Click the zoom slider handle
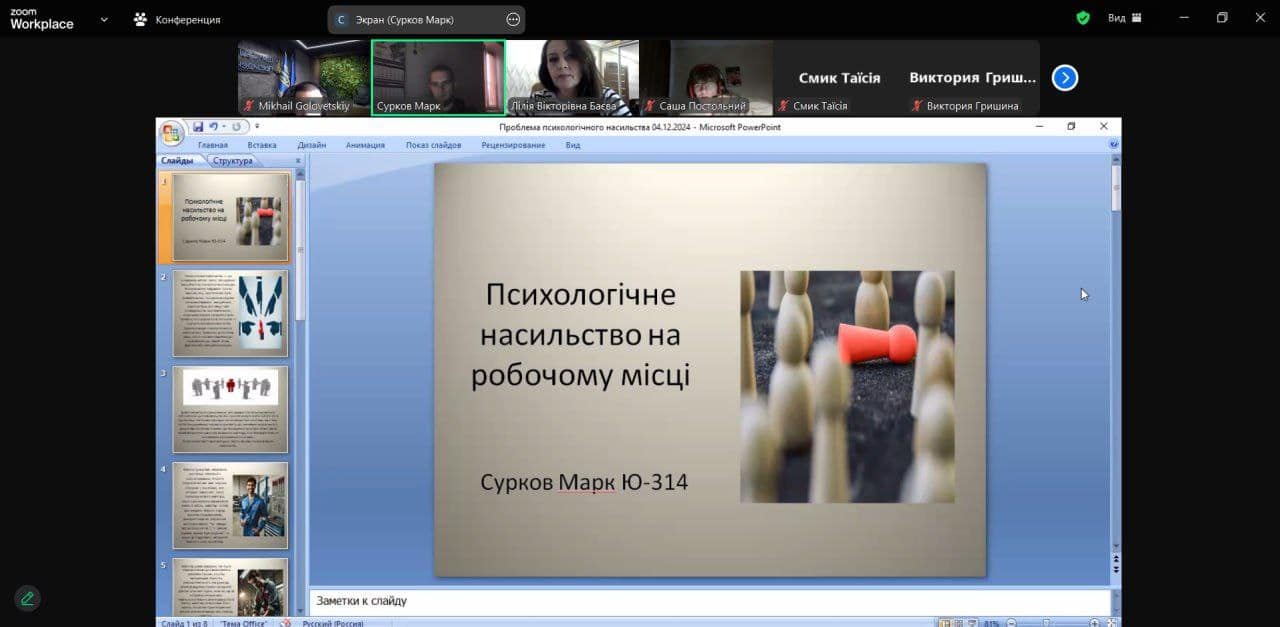Viewport: 1280px width, 627px height. coord(1046,623)
